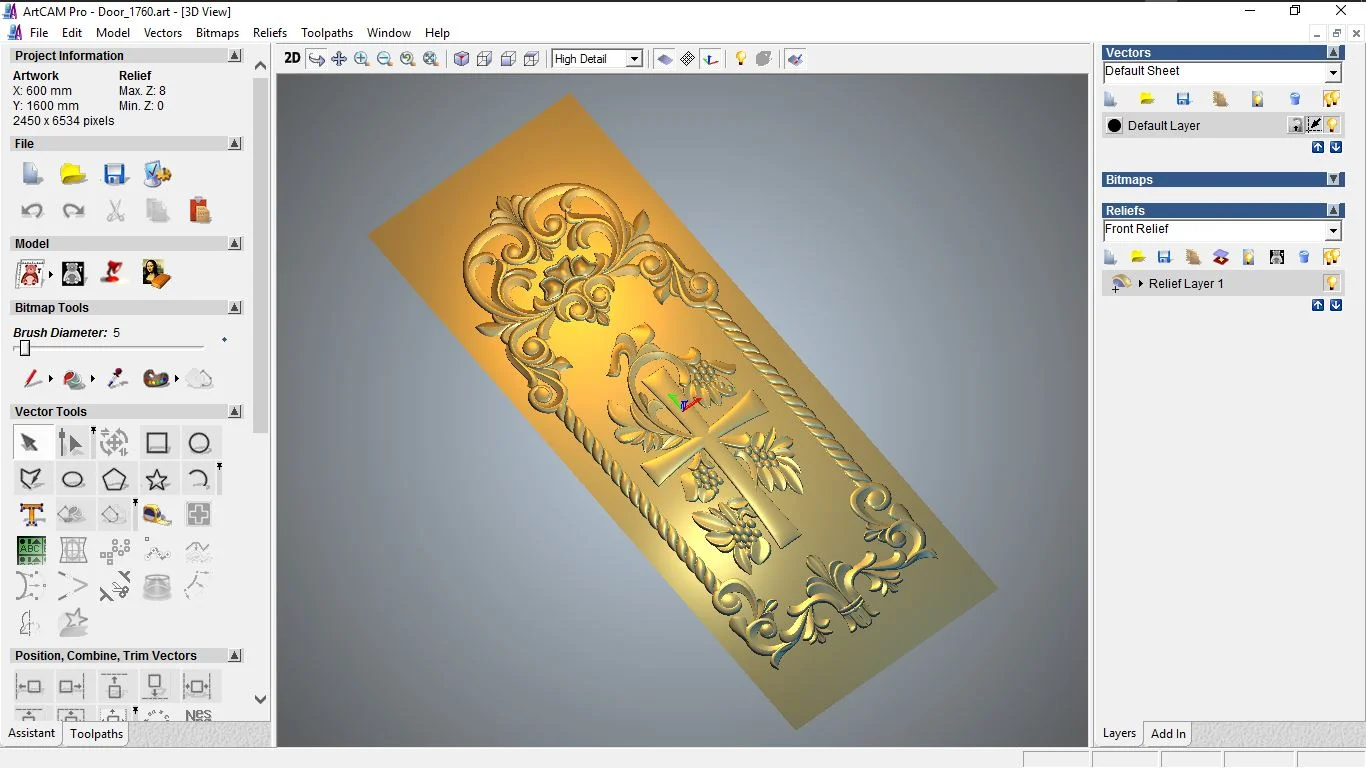The width and height of the screenshot is (1366, 768).
Task: Select the star shape vector tool
Action: (157, 479)
